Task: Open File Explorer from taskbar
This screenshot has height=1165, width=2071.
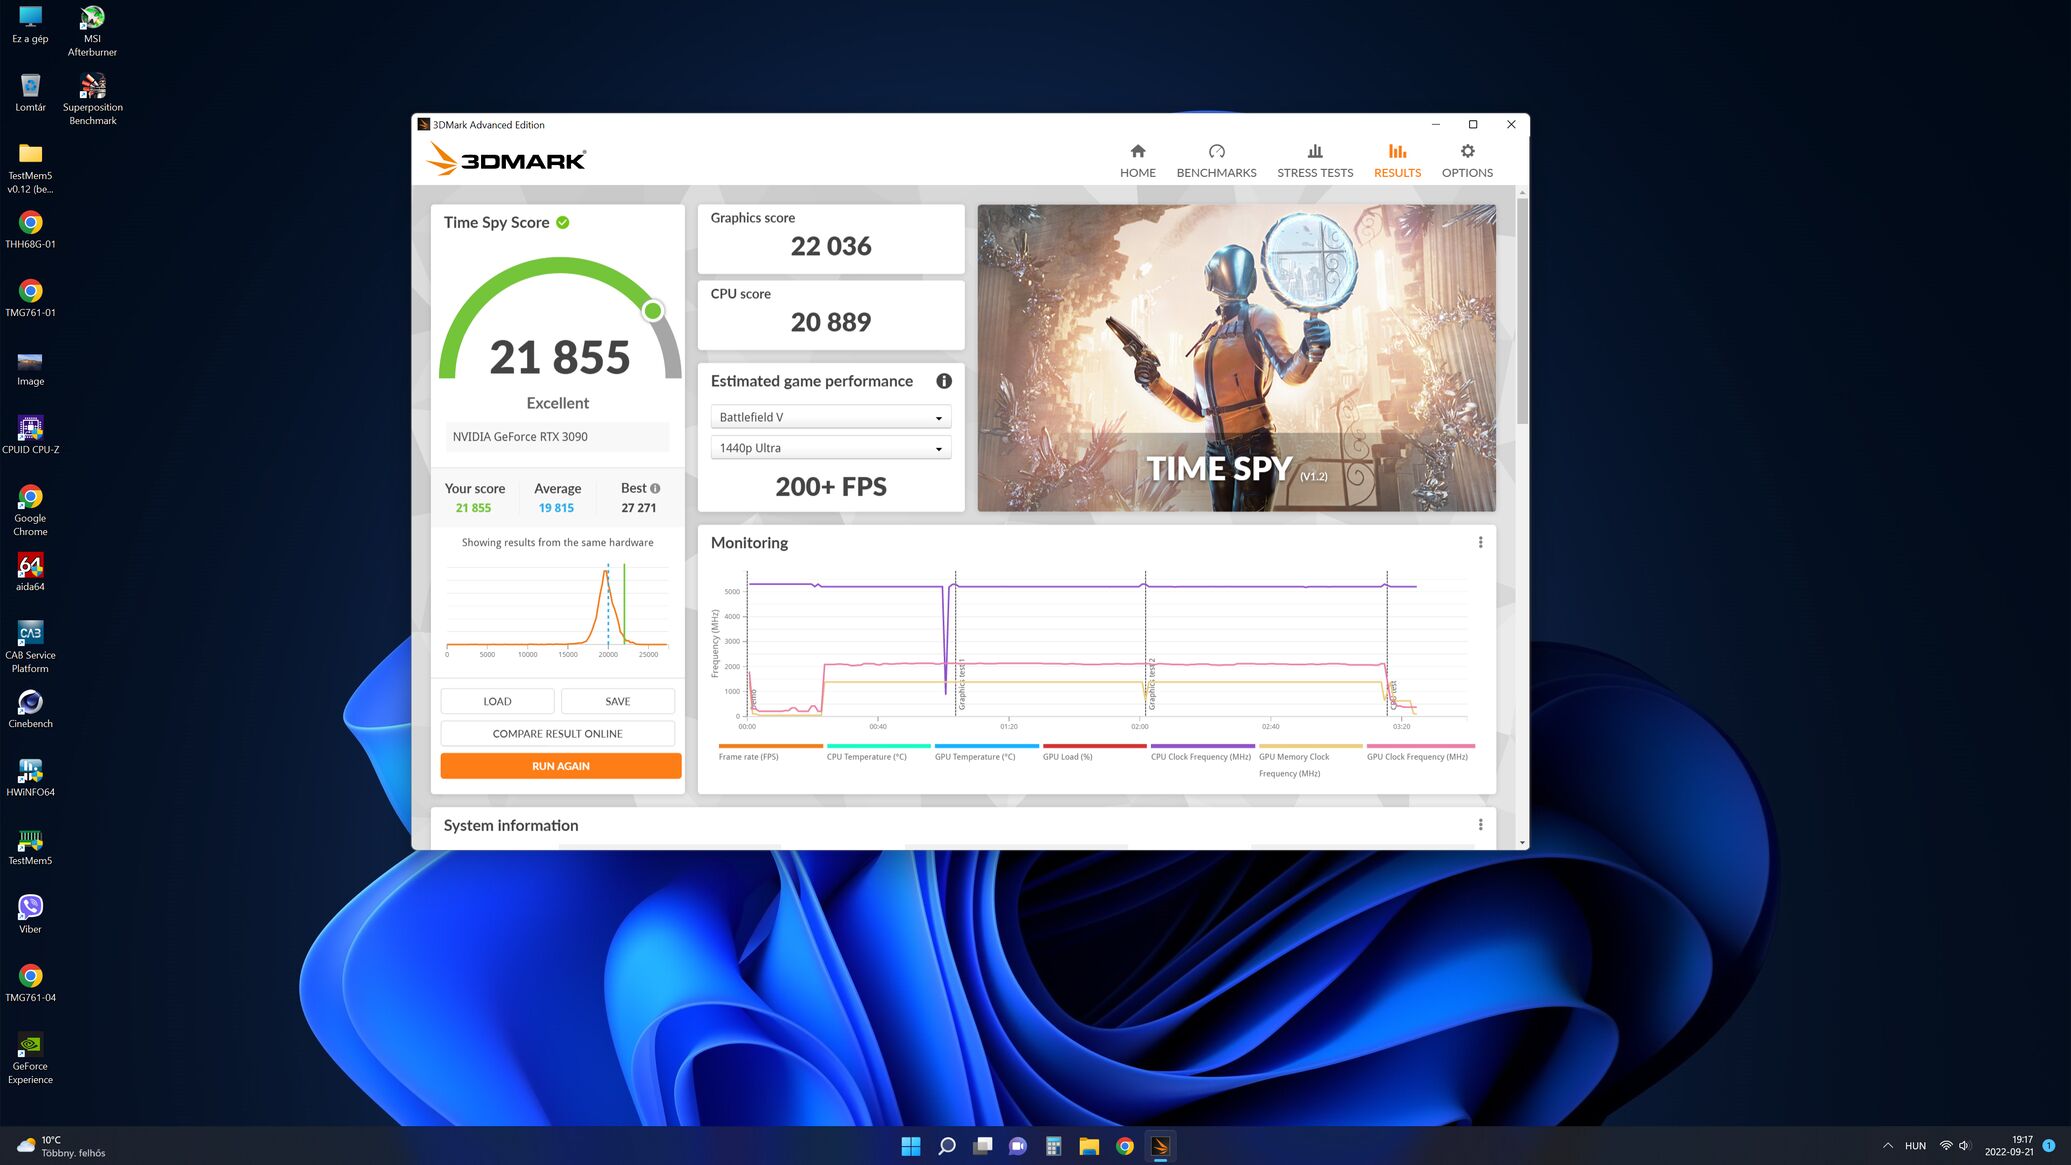Action: [x=1089, y=1146]
